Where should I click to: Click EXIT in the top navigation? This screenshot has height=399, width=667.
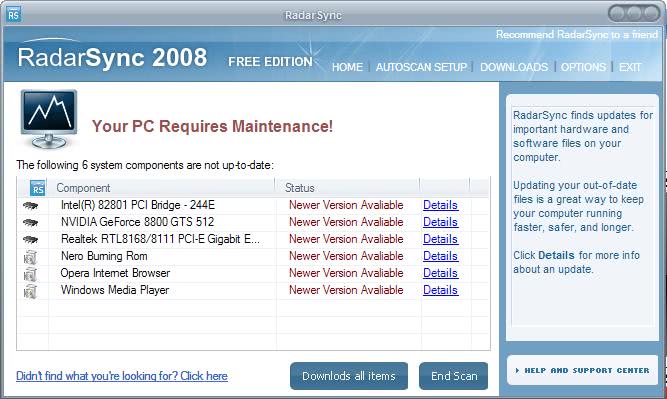tap(630, 67)
